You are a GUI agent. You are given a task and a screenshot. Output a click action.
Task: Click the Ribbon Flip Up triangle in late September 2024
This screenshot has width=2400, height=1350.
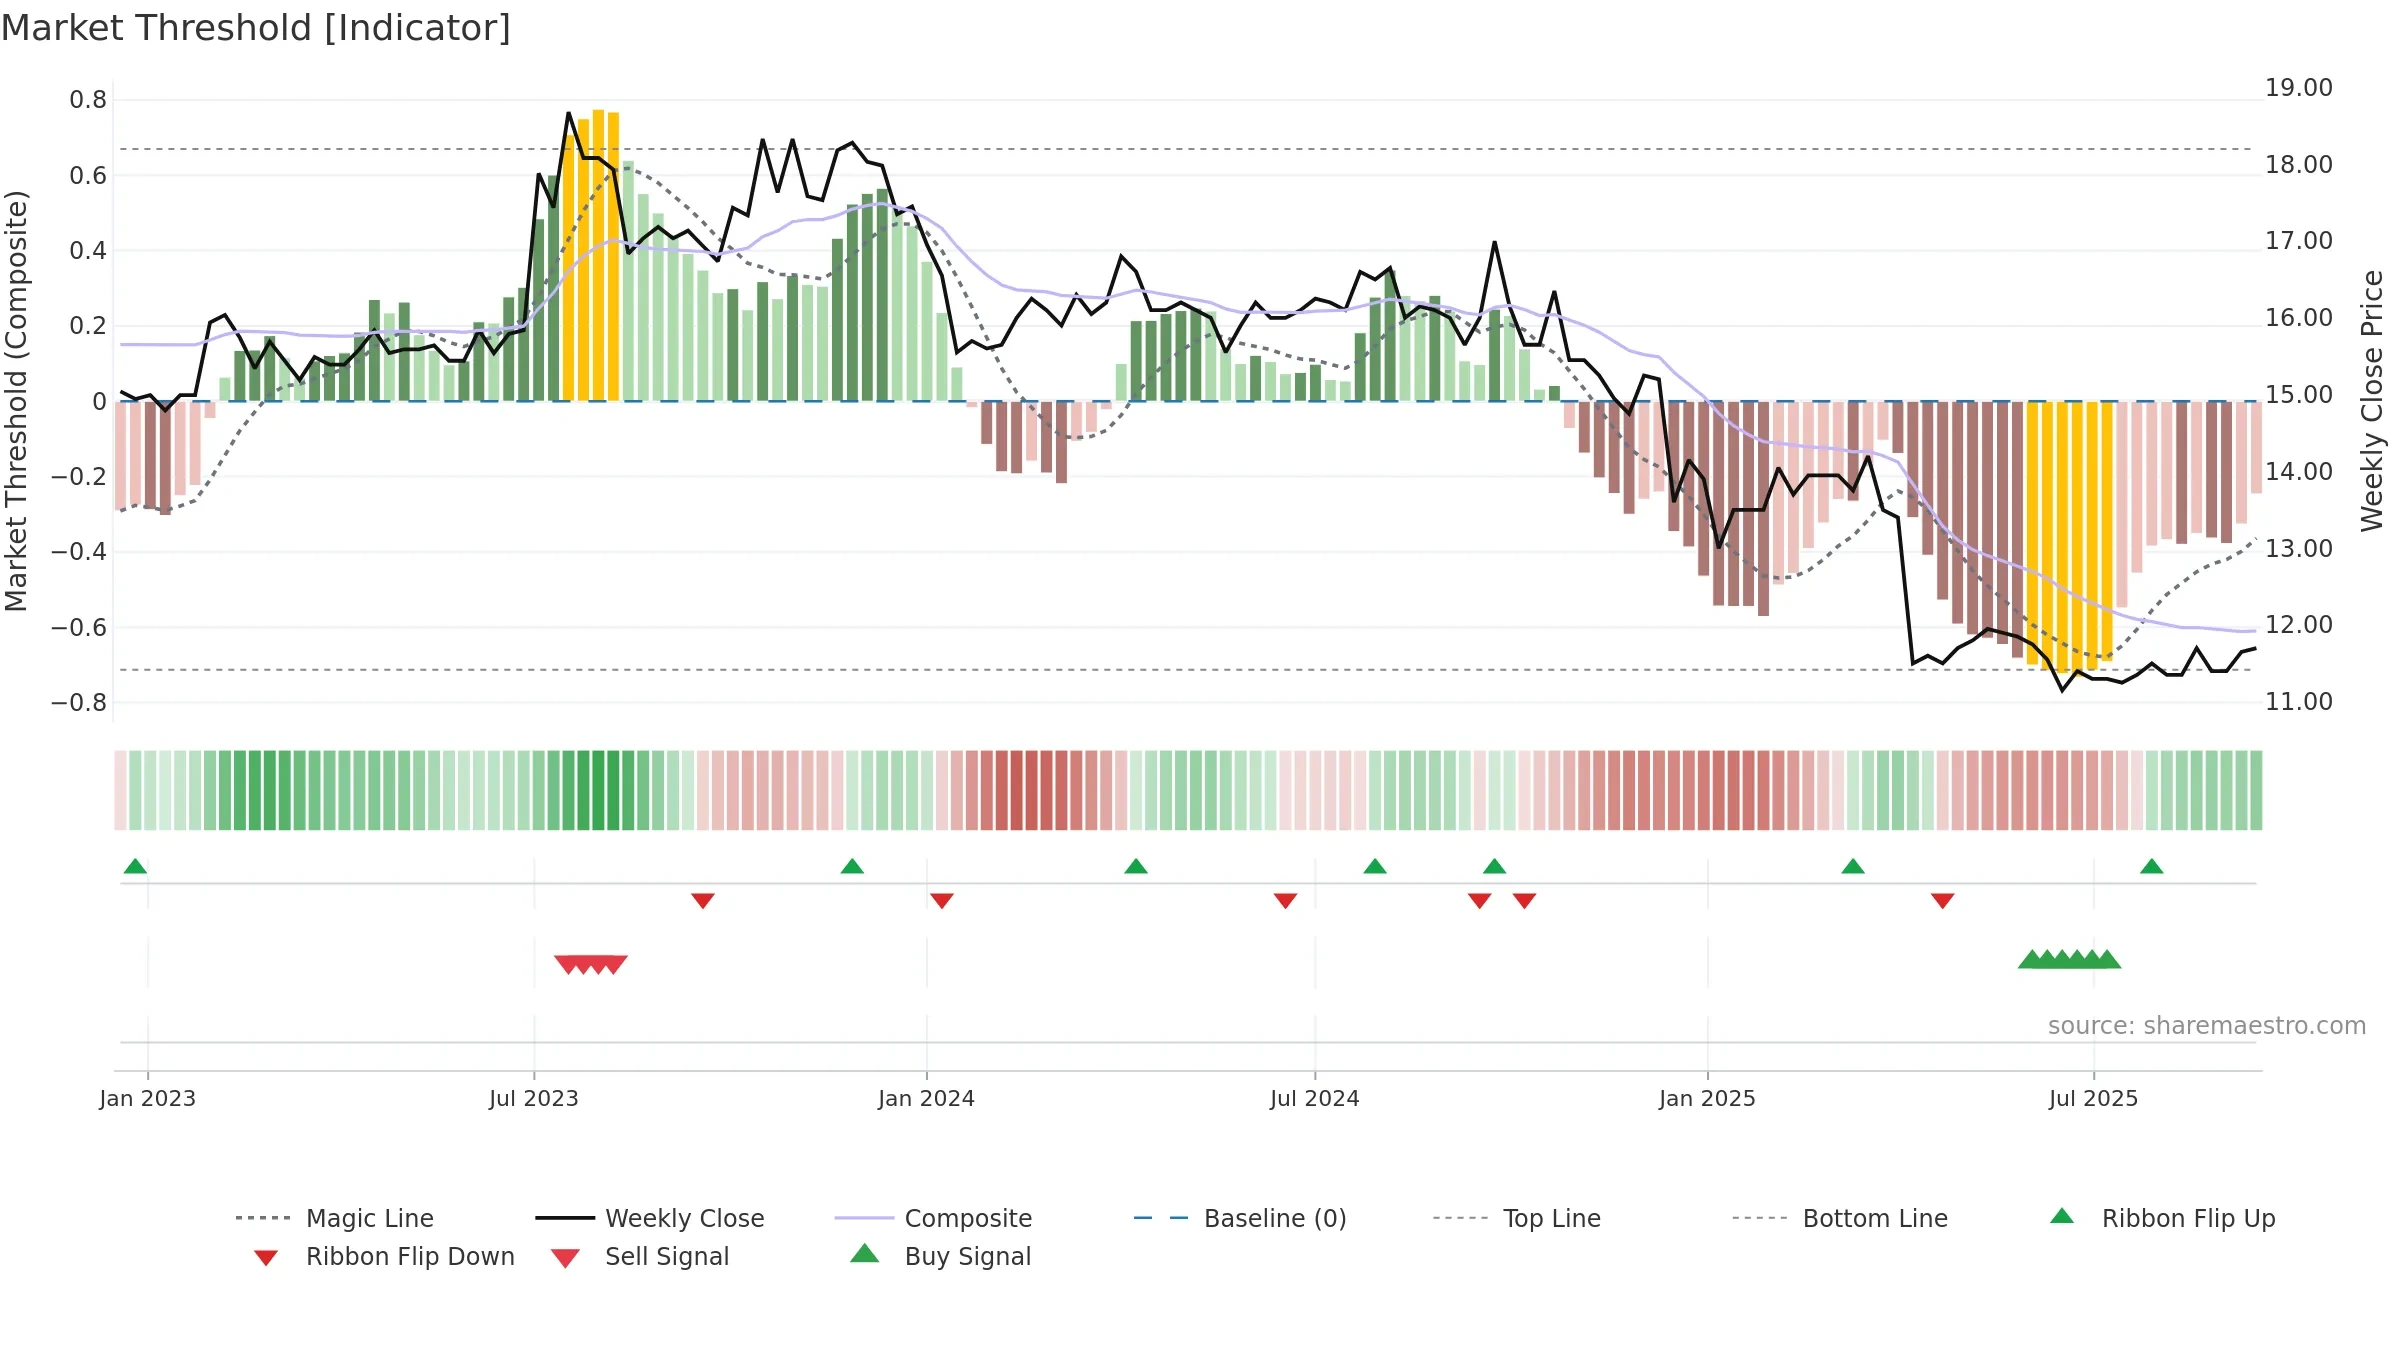pos(1494,866)
